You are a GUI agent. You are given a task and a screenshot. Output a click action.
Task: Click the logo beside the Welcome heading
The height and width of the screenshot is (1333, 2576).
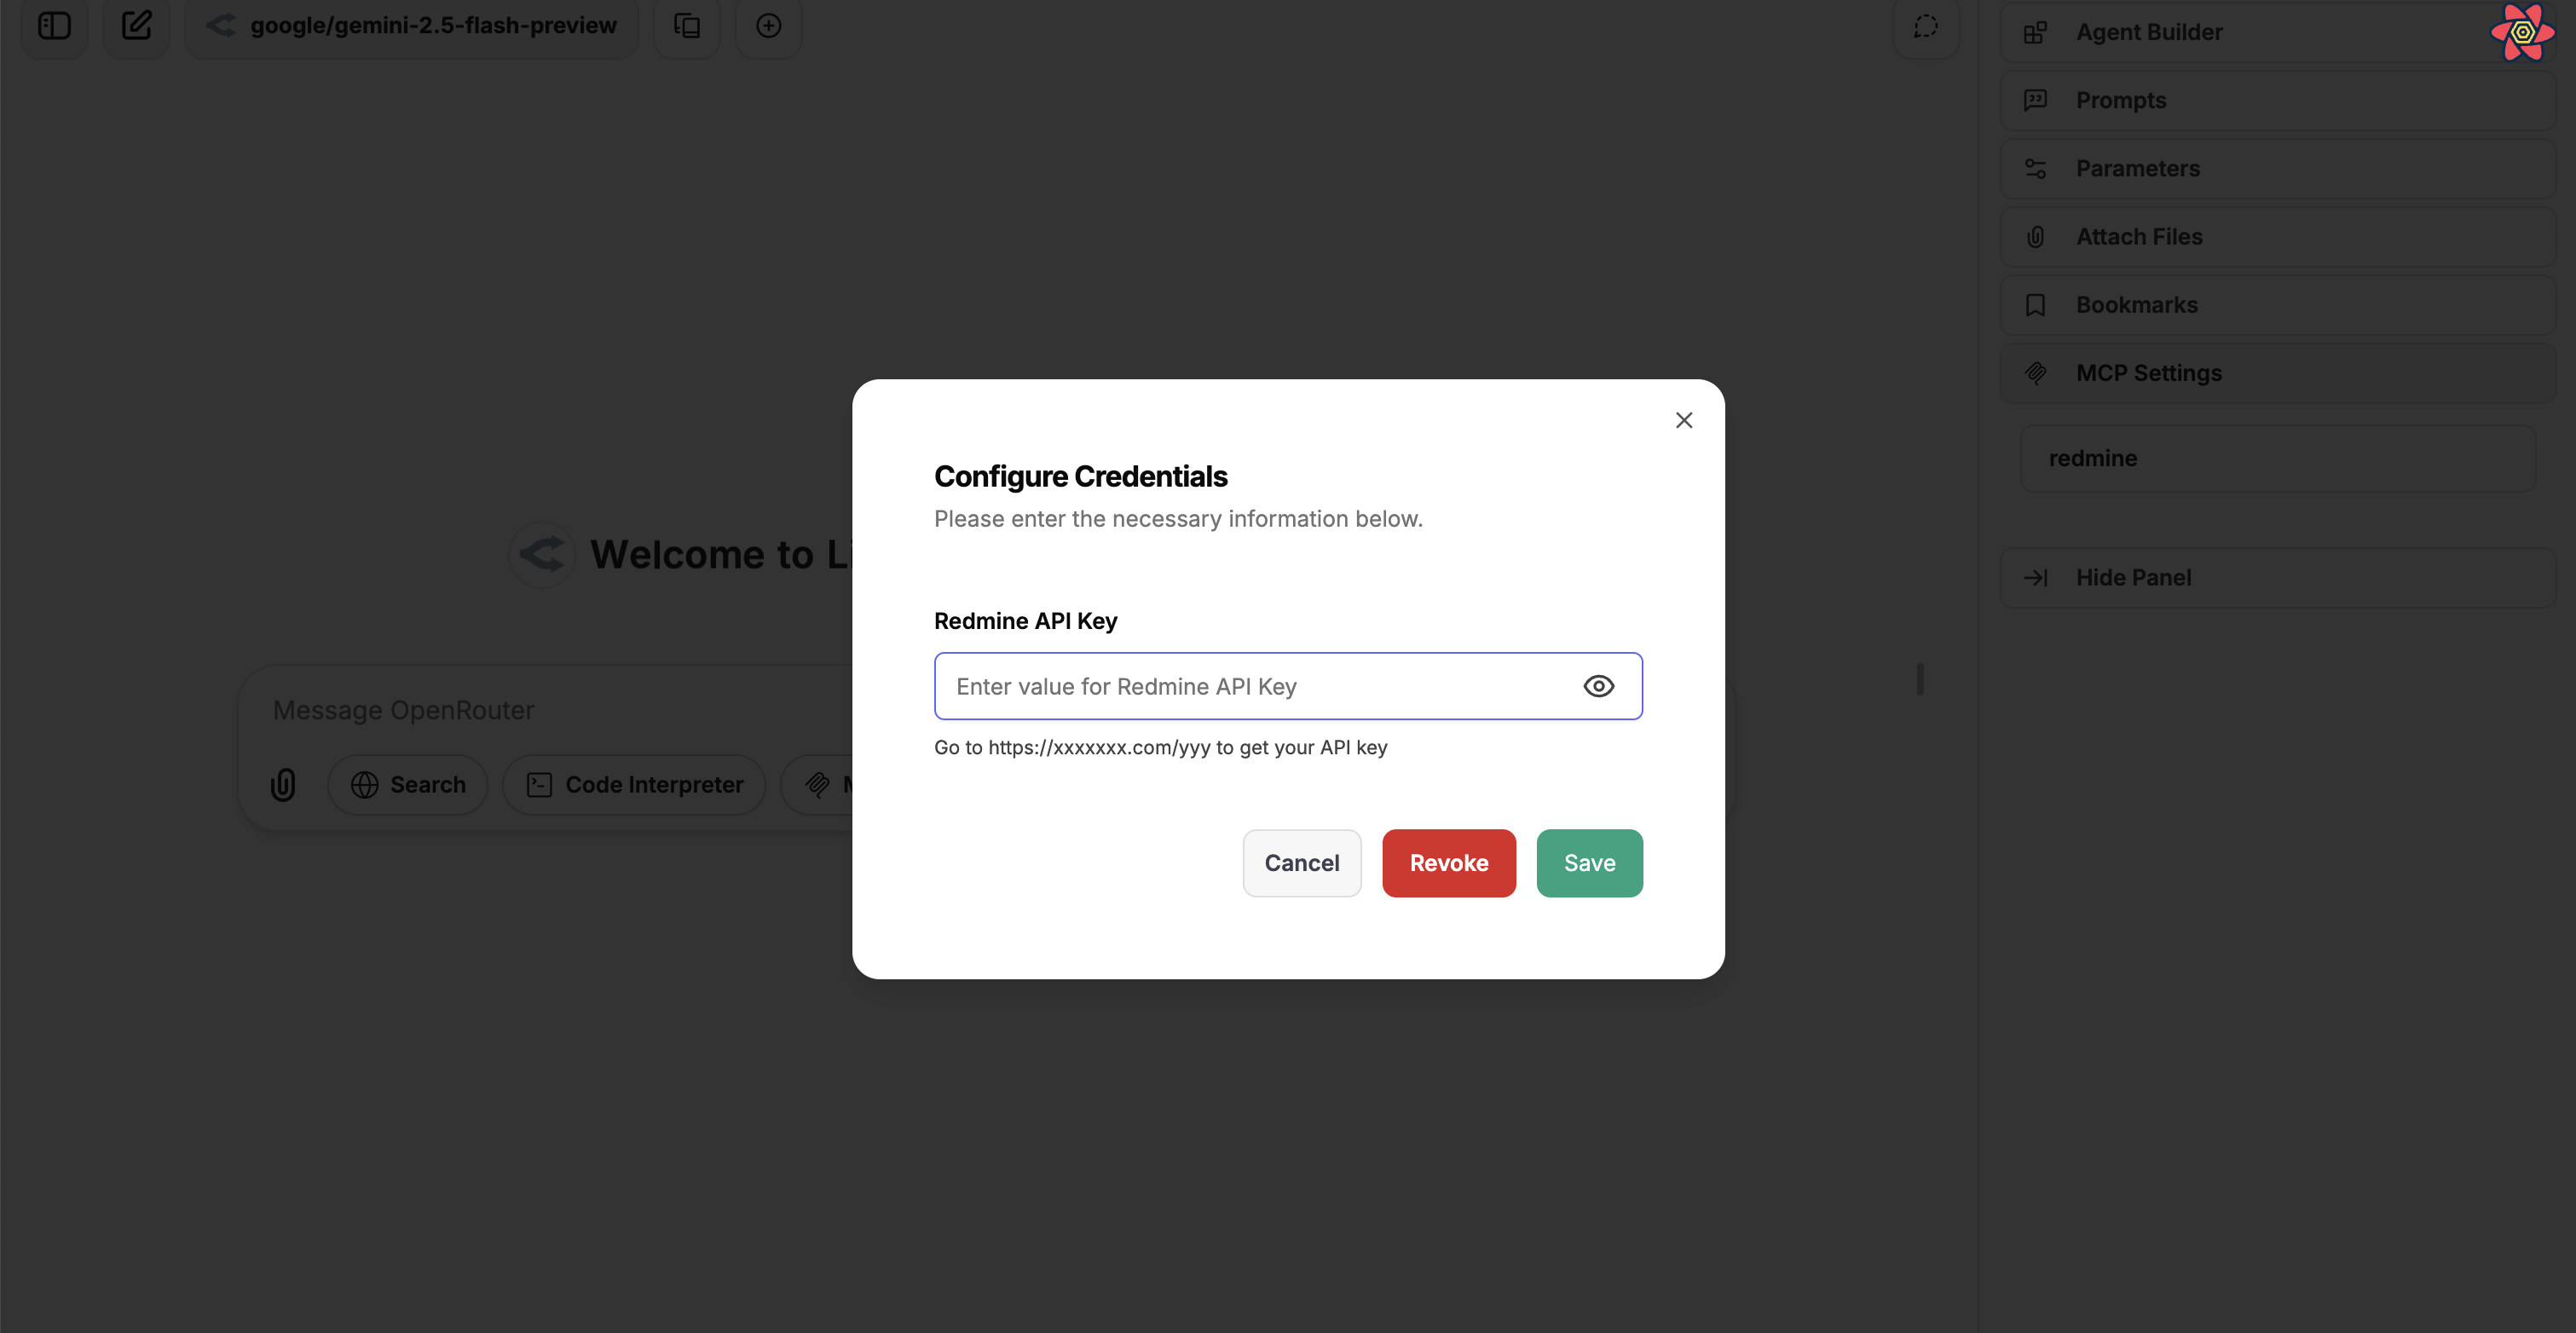point(542,554)
